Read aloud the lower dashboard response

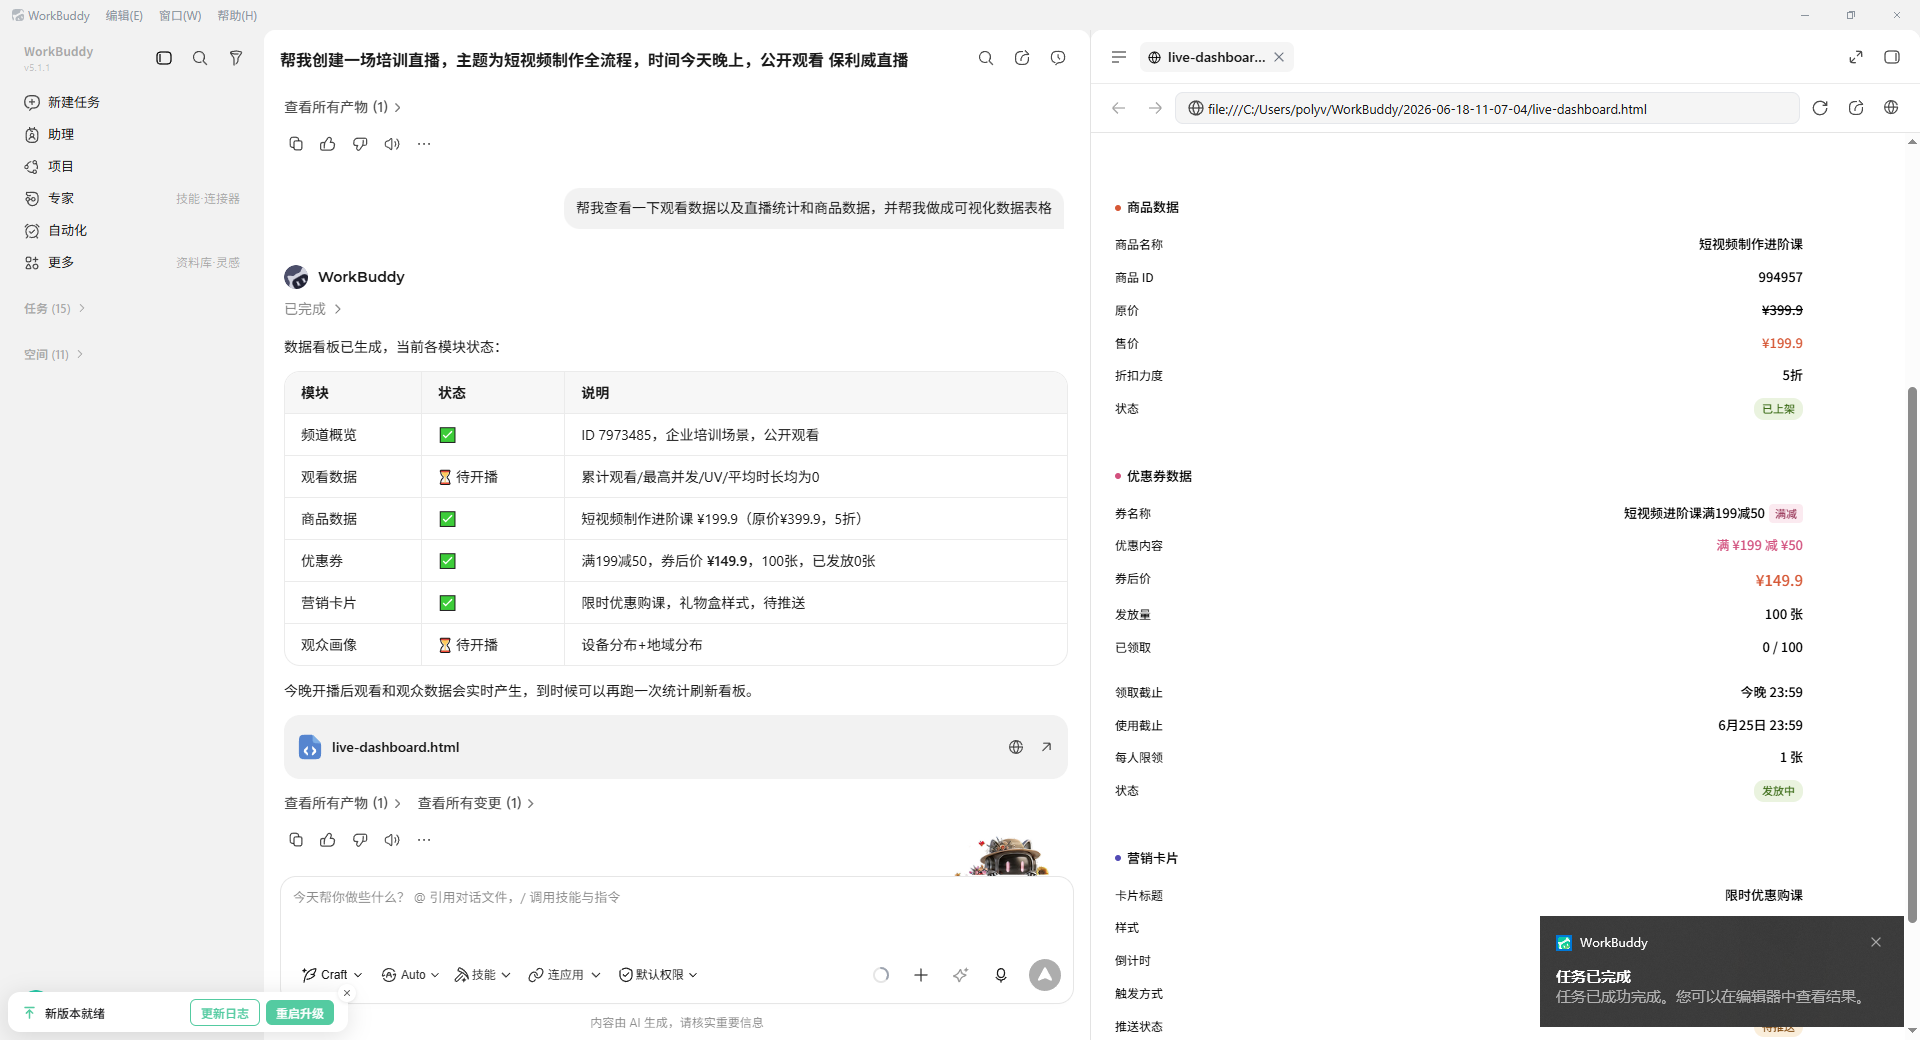[x=392, y=840]
